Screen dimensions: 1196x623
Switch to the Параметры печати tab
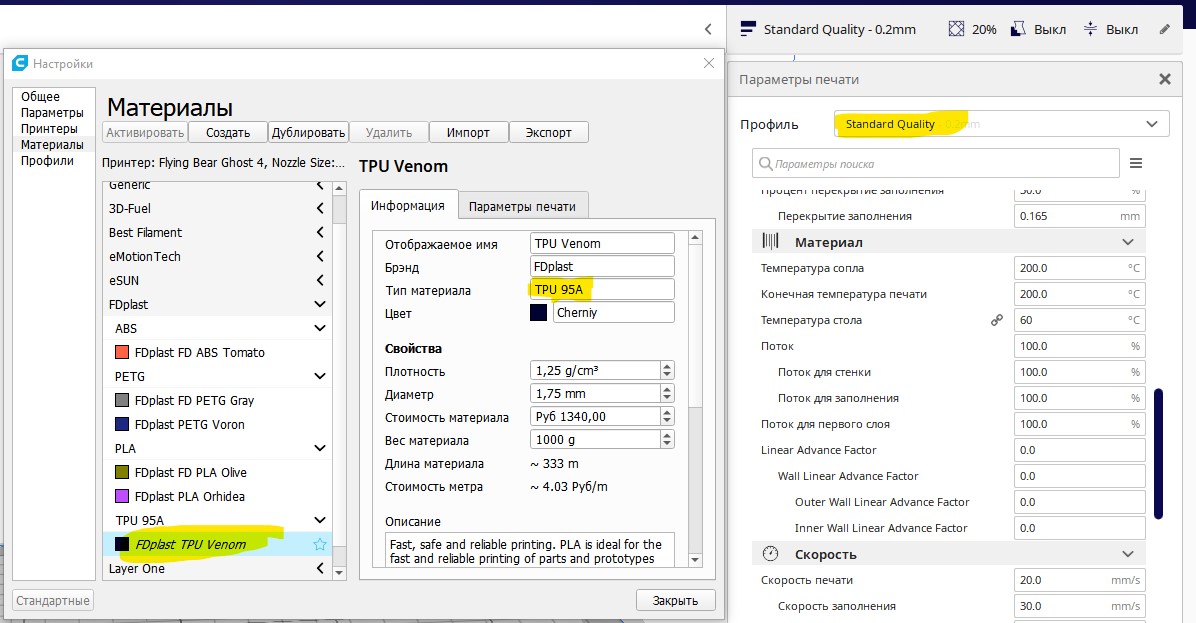tap(522, 207)
